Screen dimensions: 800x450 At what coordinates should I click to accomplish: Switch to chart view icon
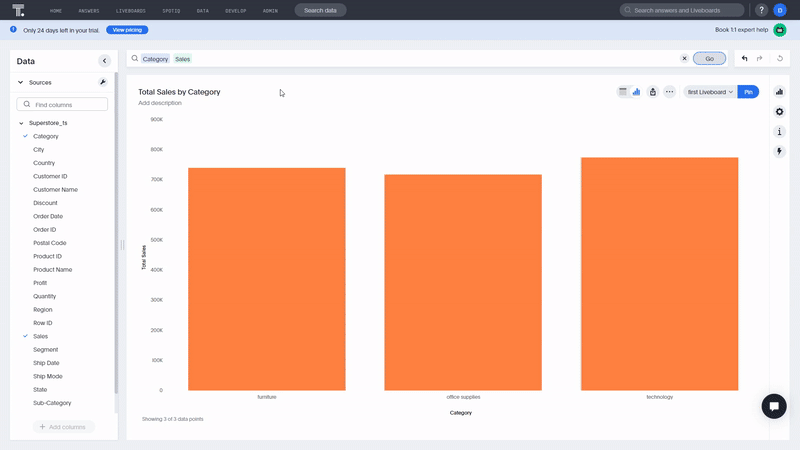636,92
